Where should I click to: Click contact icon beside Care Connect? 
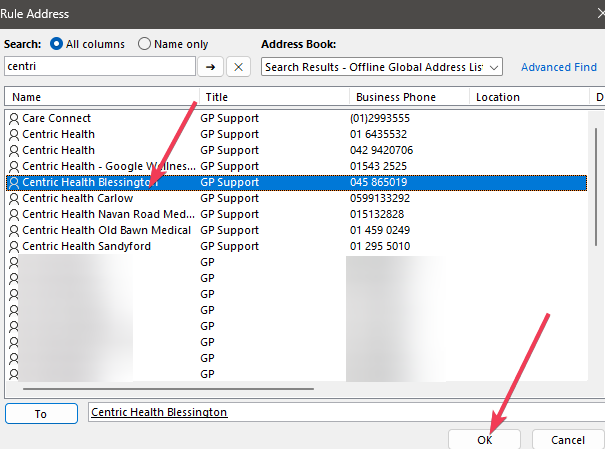pos(14,118)
